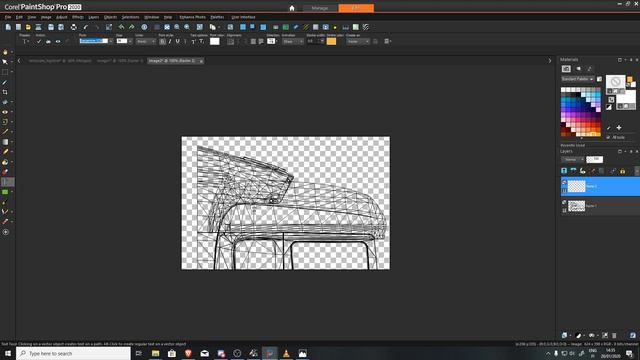
Task: Open the Selections menu
Action: (131, 17)
